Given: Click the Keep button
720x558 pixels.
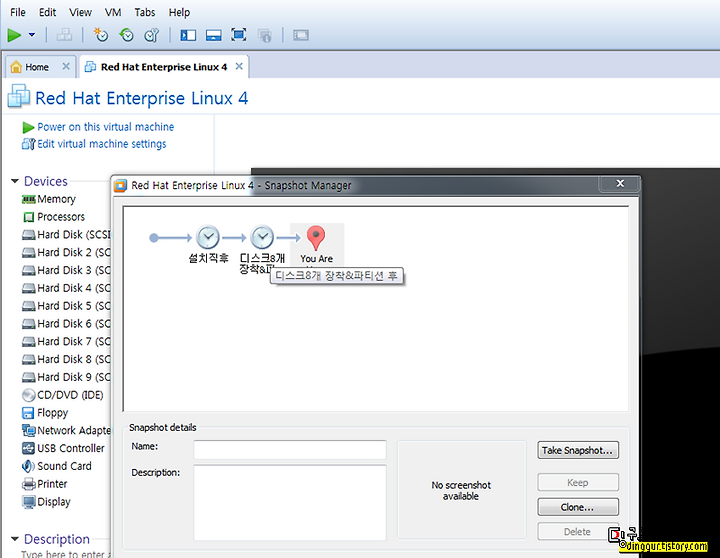Looking at the screenshot, I should point(578,482).
